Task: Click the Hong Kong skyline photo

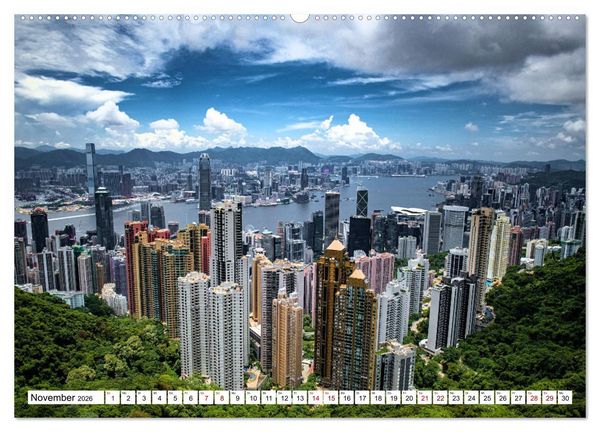Action: coord(300,216)
